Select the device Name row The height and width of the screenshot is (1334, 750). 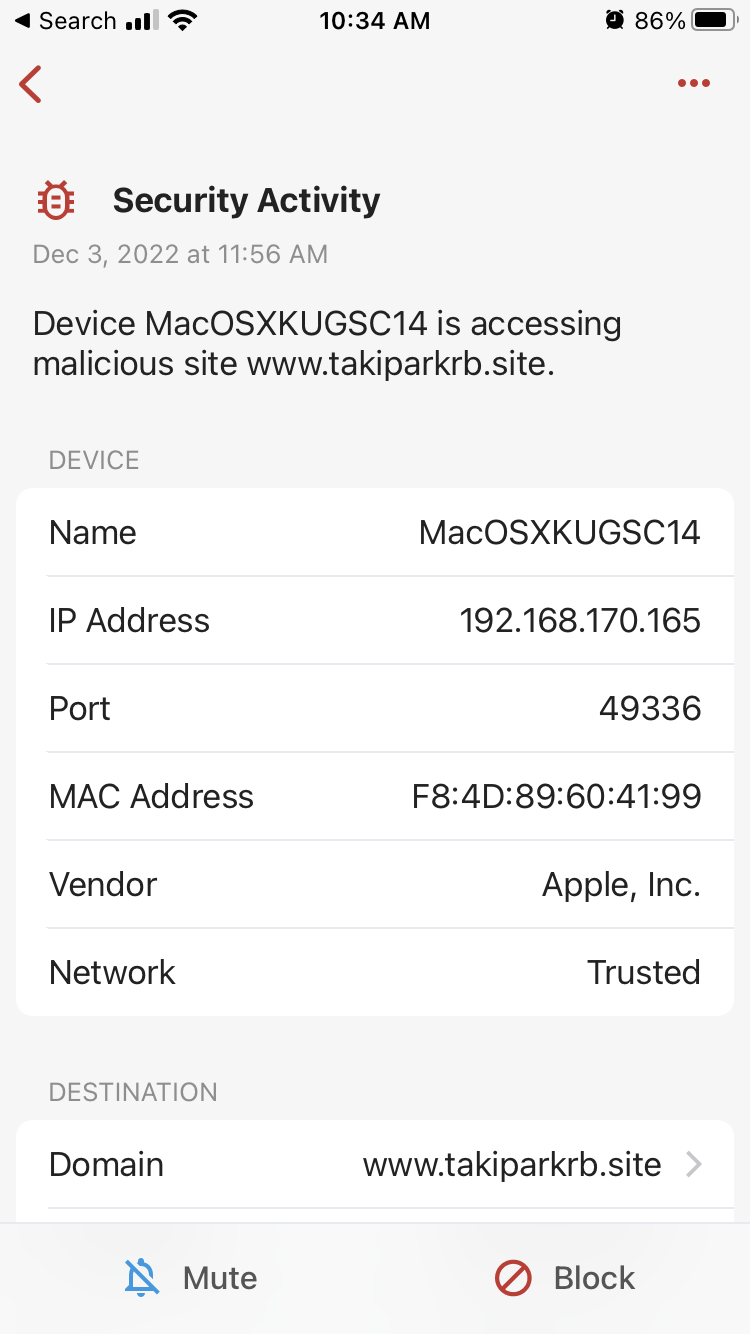click(375, 532)
